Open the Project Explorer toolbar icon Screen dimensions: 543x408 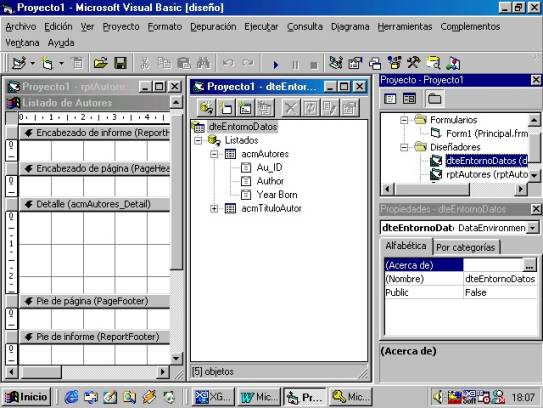(x=336, y=63)
